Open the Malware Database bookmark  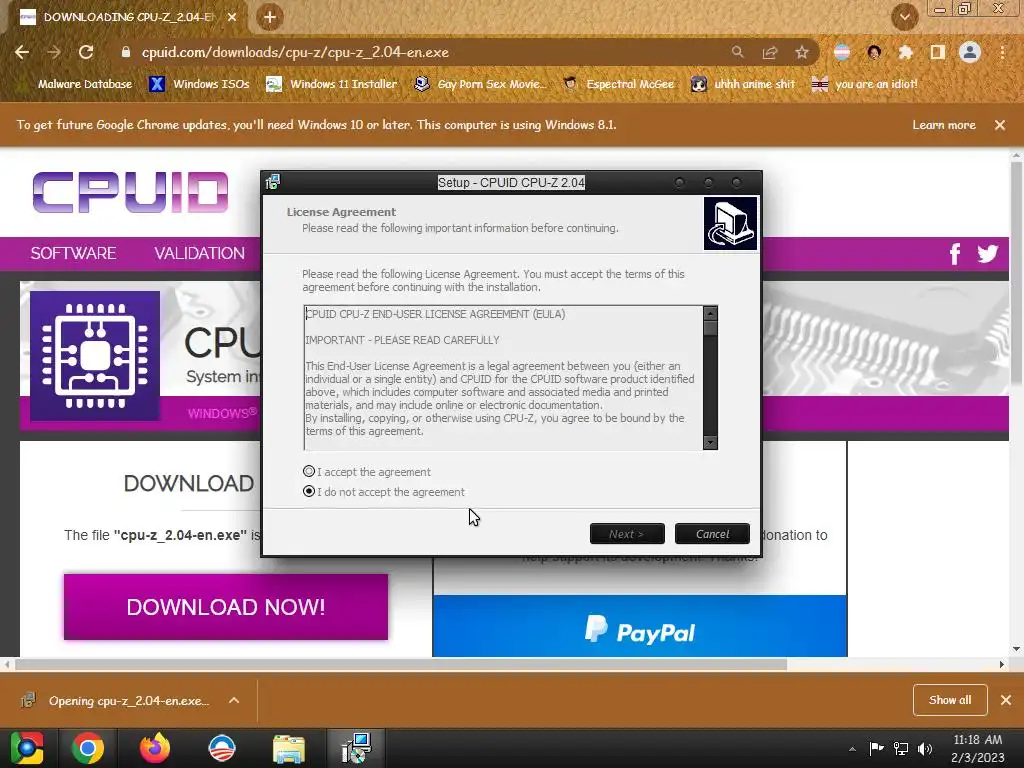pyautogui.click(x=76, y=84)
